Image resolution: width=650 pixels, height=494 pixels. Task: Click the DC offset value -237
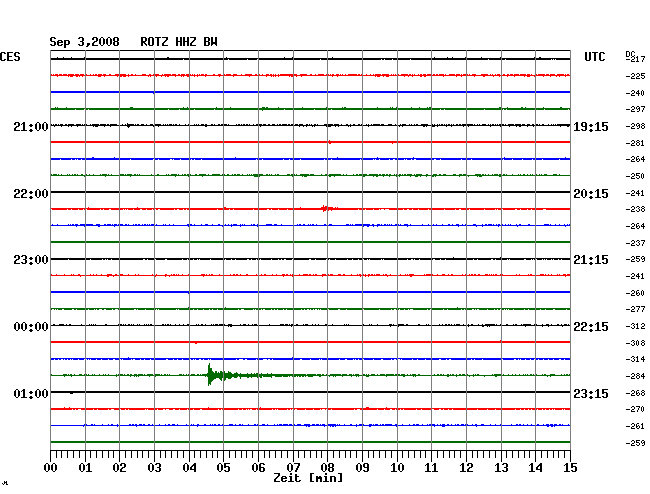coord(635,243)
